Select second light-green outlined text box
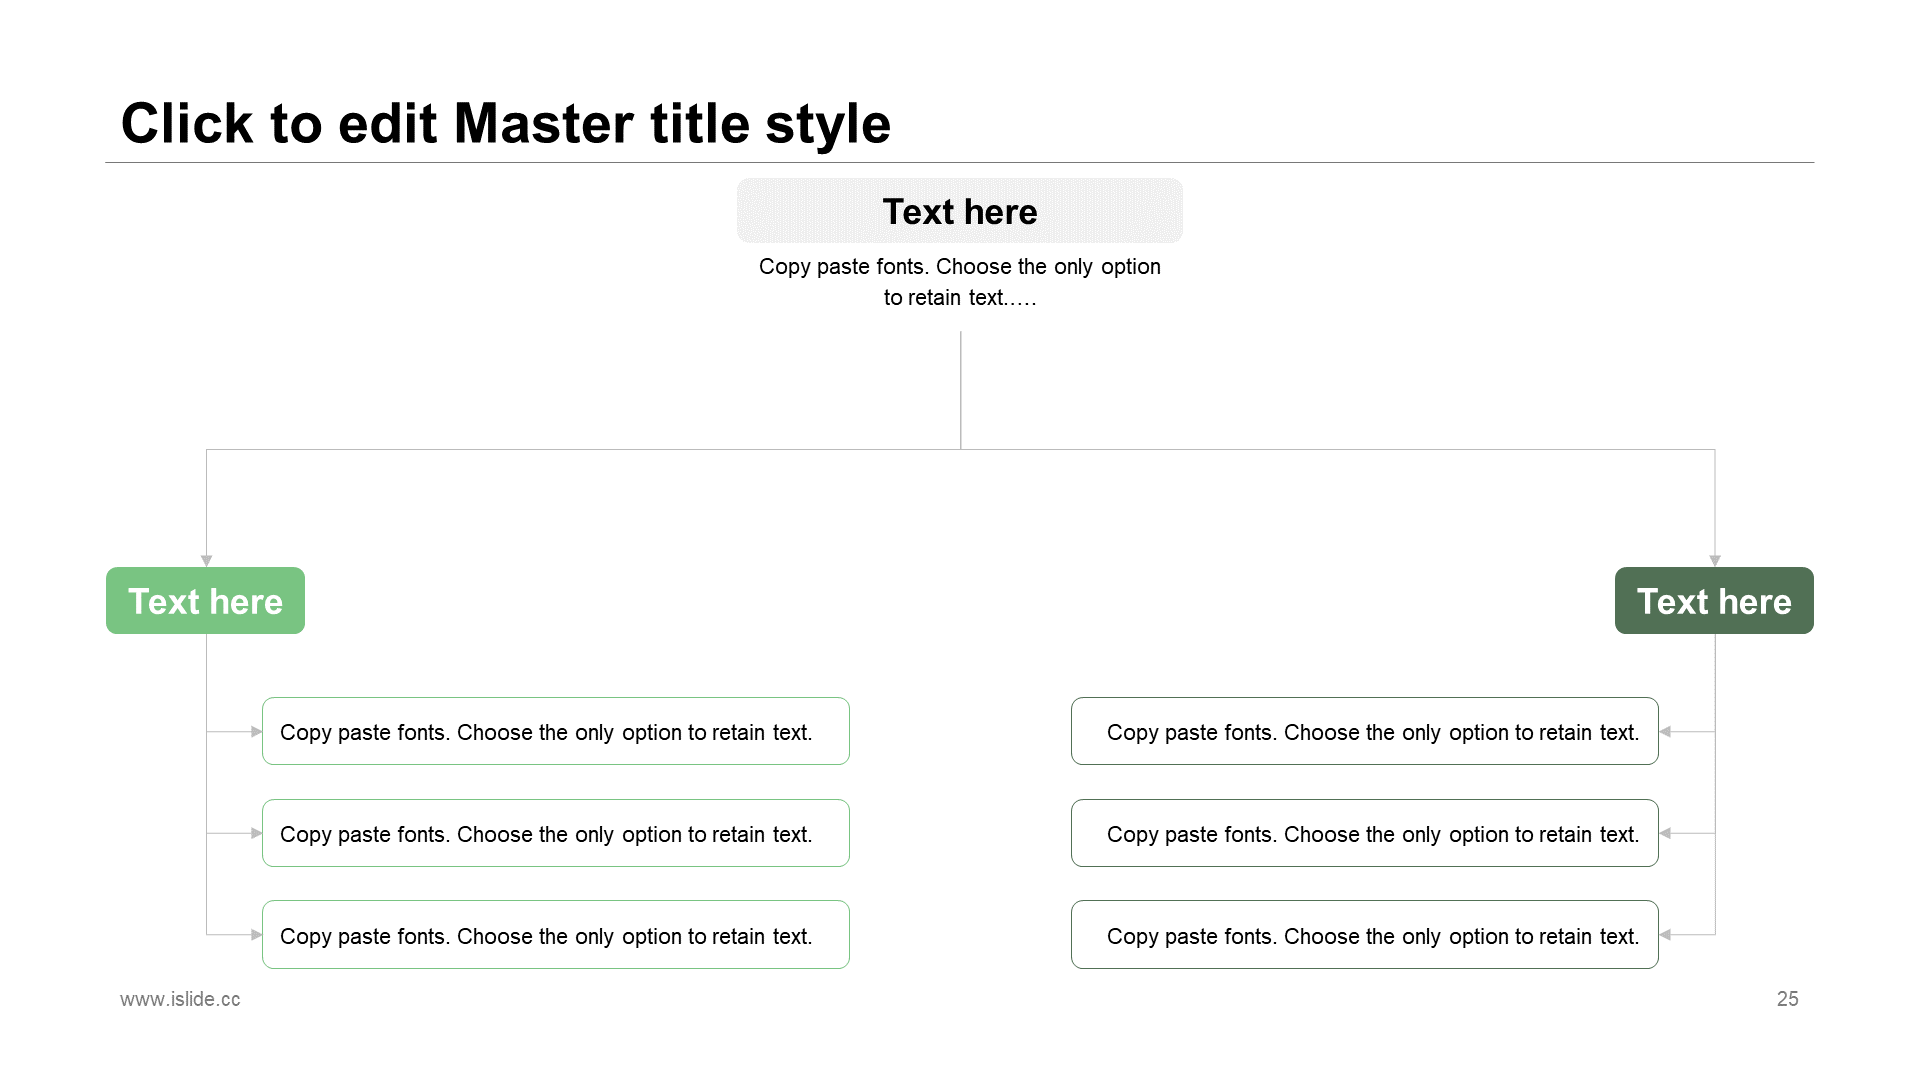 tap(556, 833)
